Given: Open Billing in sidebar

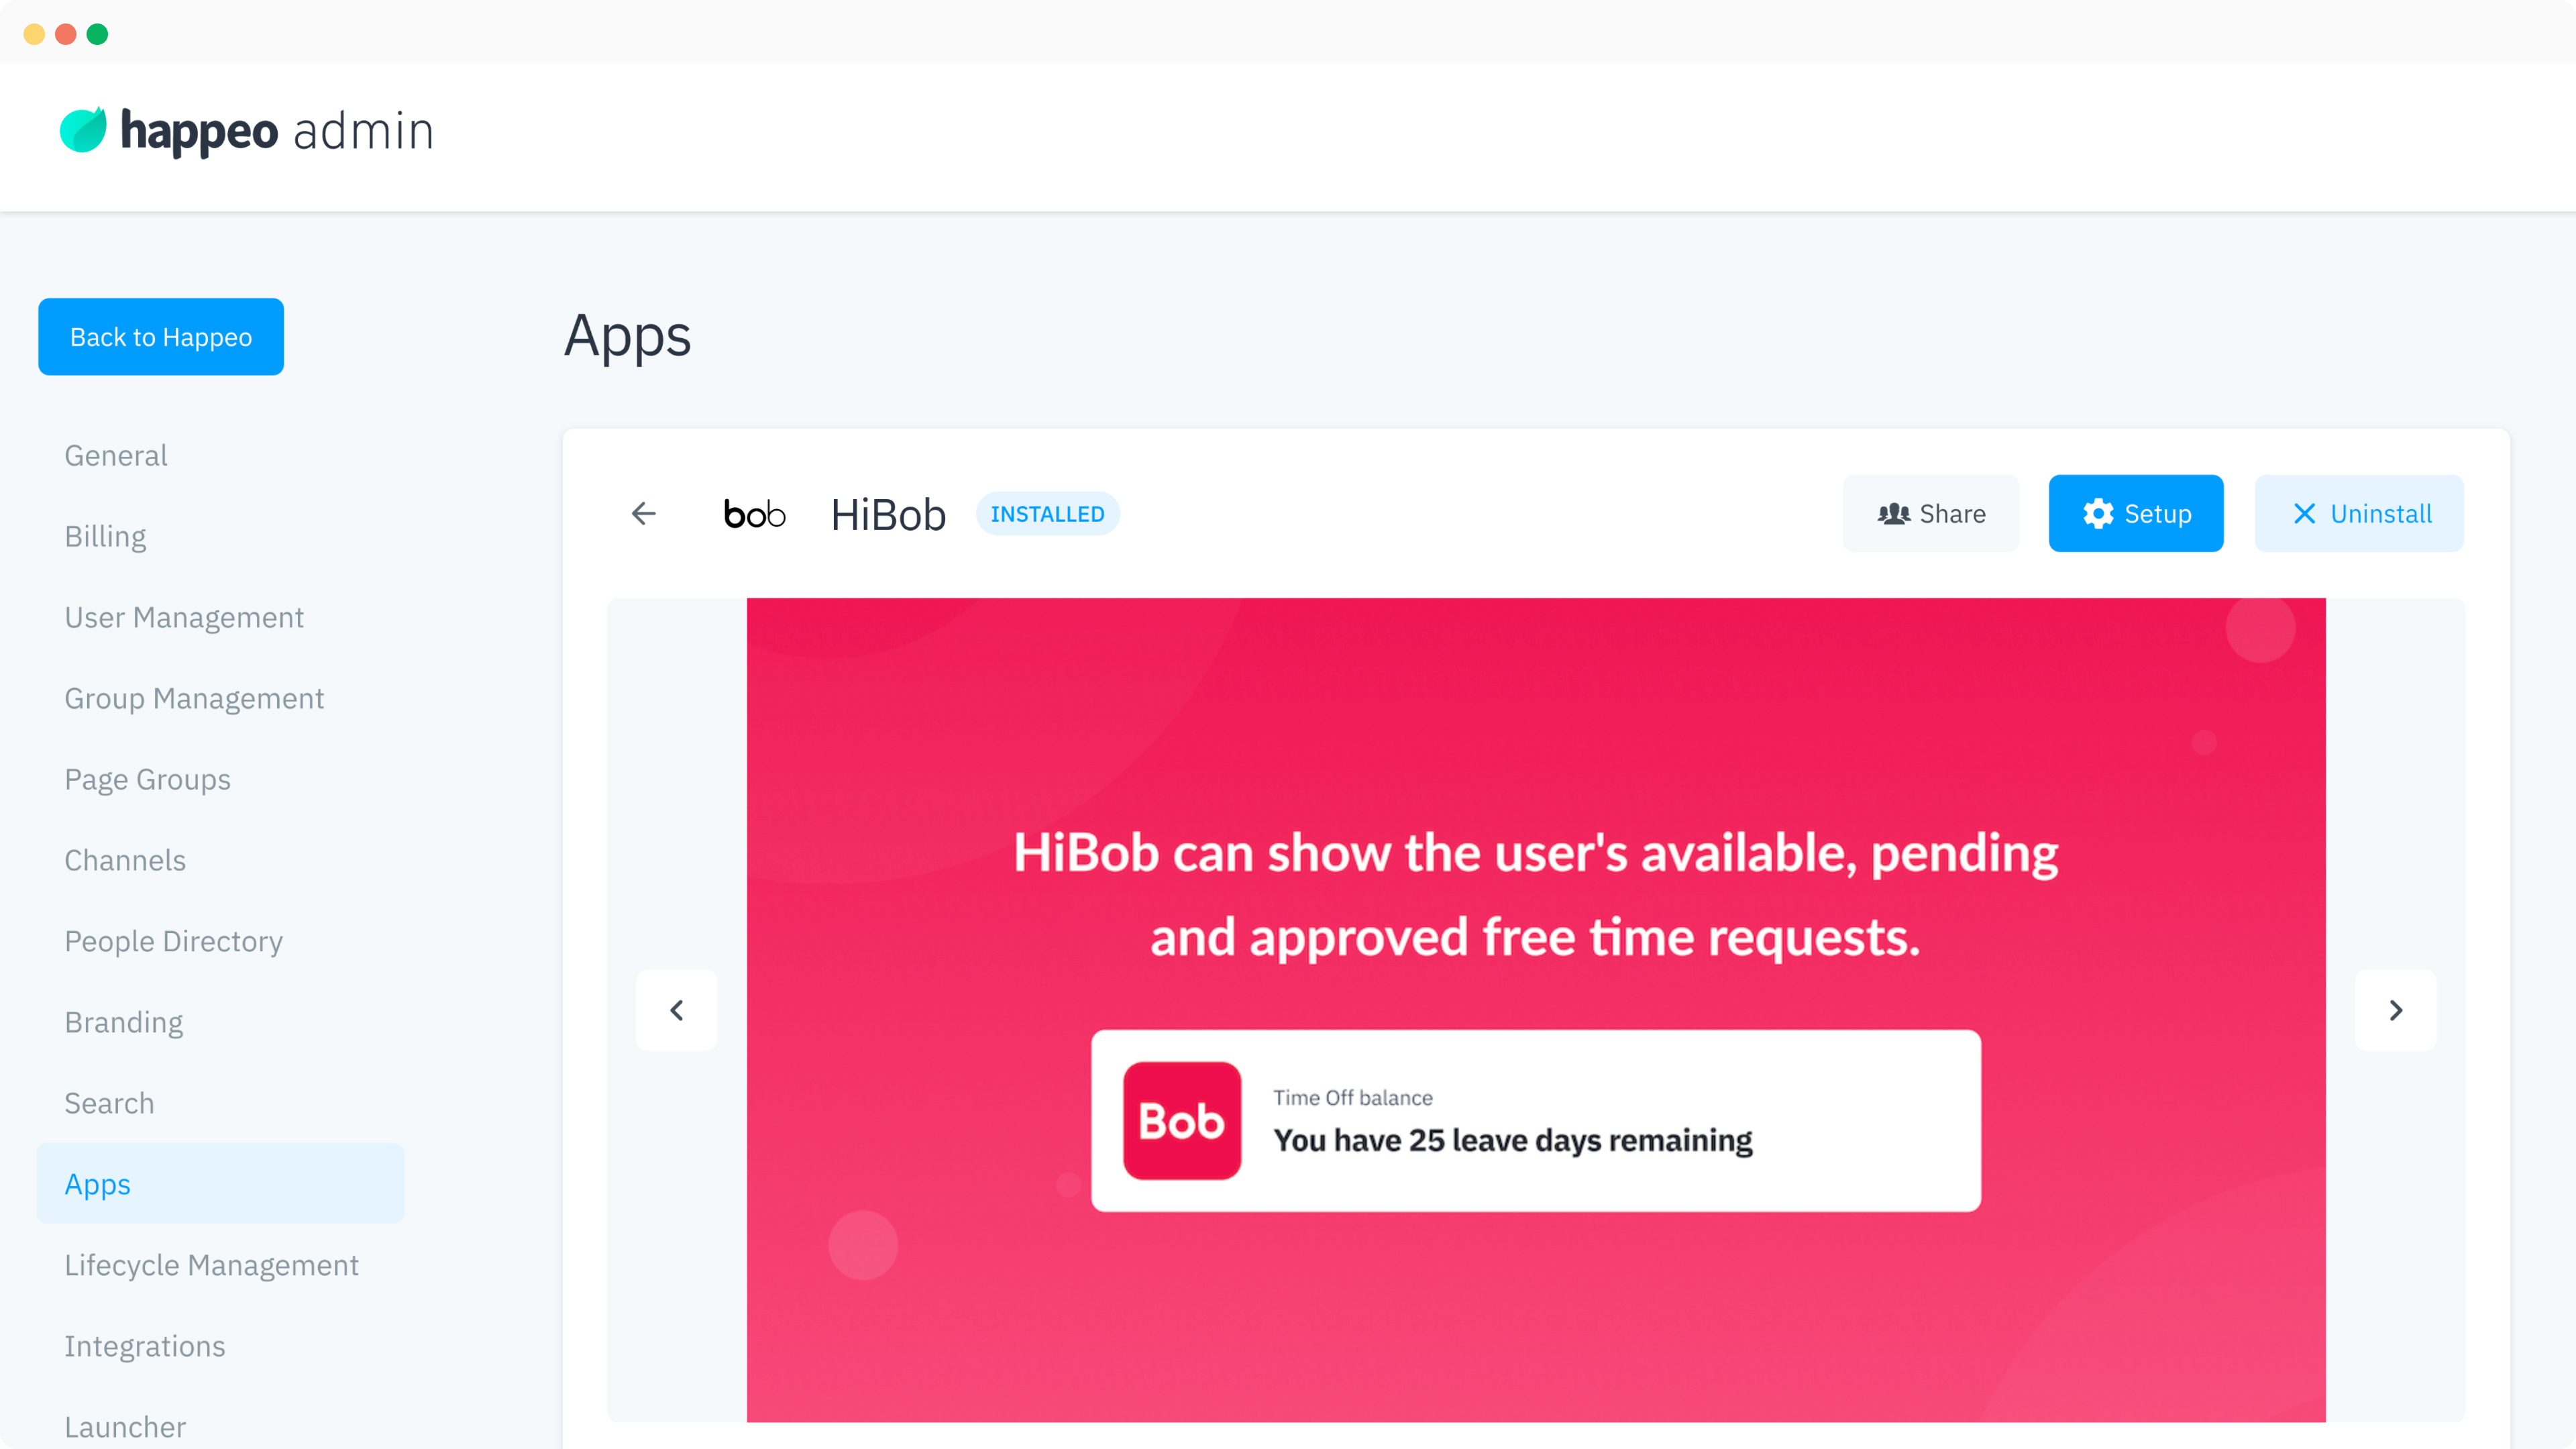Looking at the screenshot, I should point(105,537).
